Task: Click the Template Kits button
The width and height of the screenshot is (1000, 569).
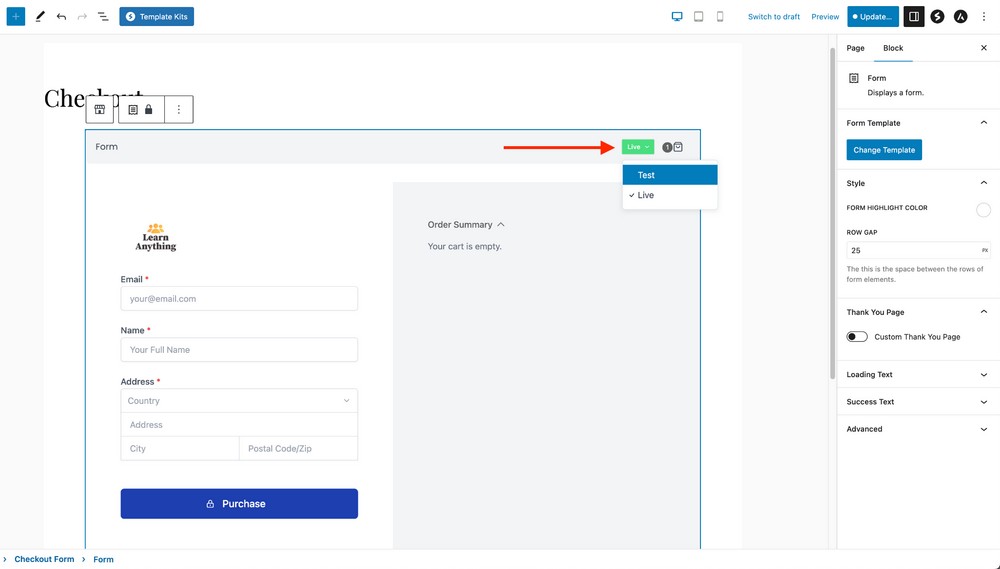Action: [156, 17]
